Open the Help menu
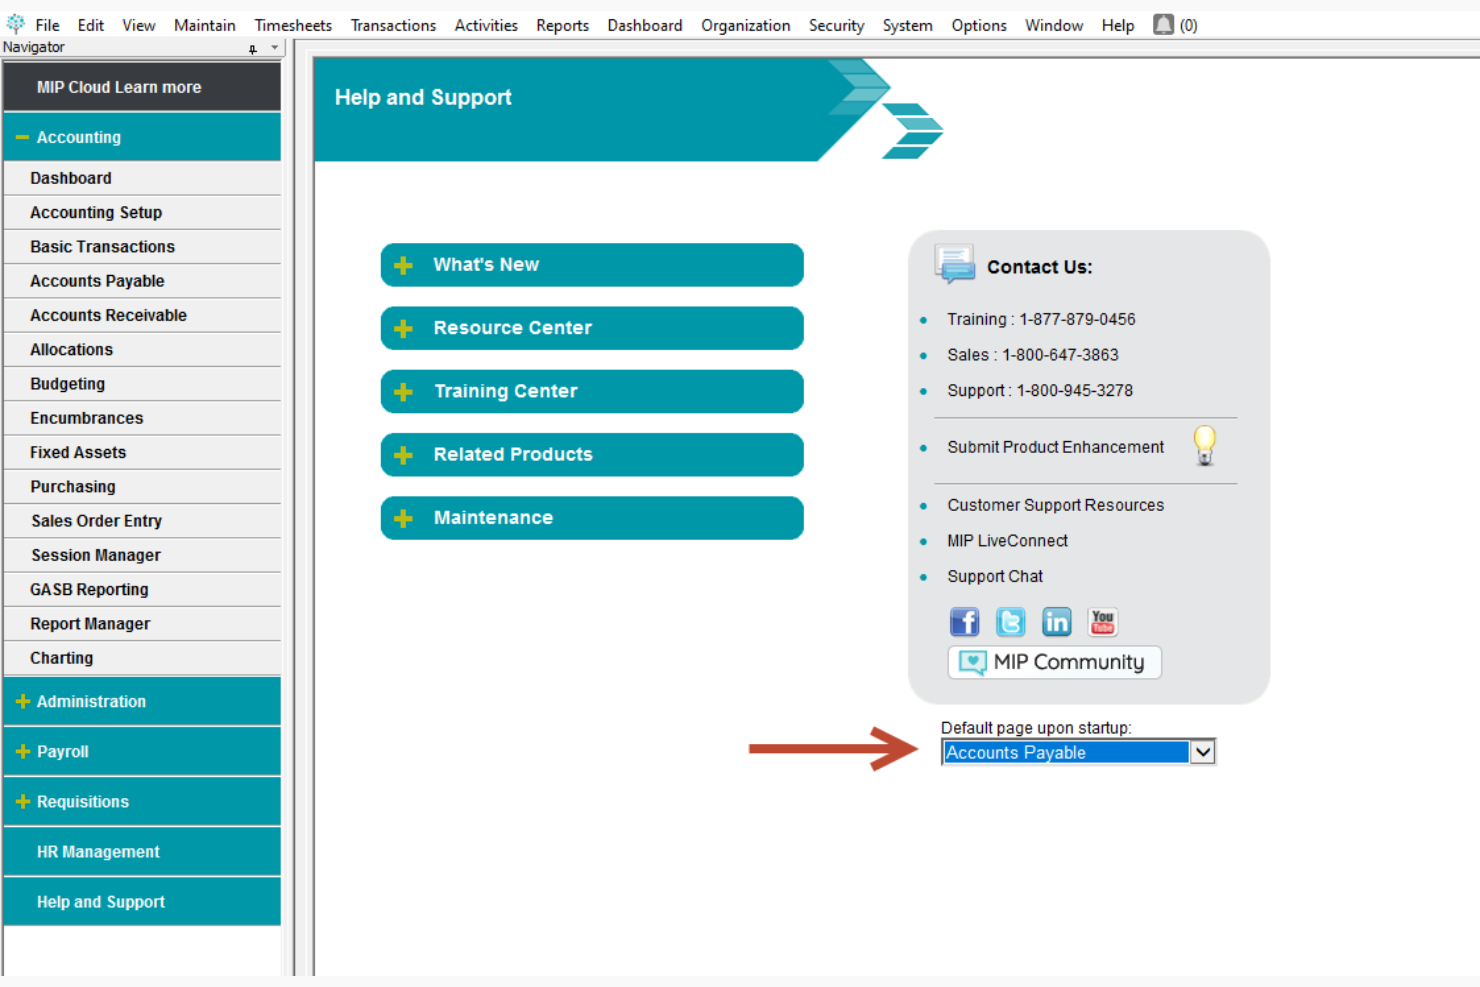 1118,25
